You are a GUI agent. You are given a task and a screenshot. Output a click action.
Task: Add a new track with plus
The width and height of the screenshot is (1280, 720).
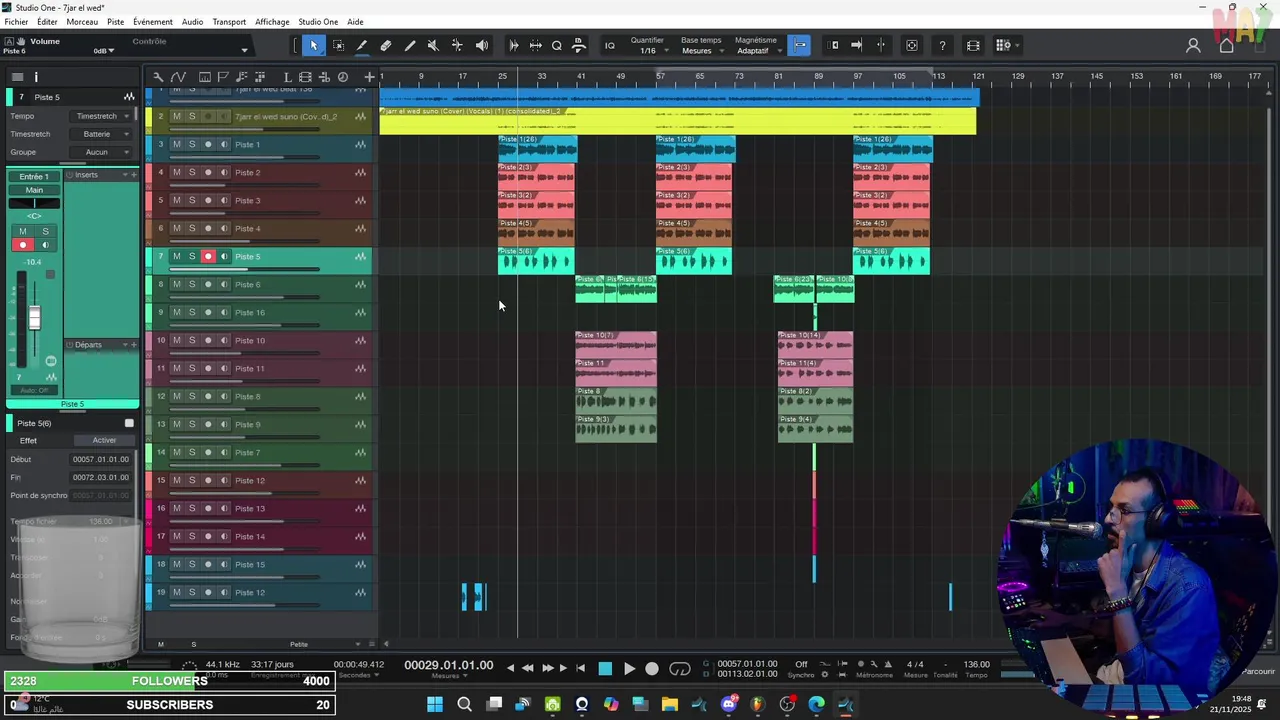tap(369, 77)
